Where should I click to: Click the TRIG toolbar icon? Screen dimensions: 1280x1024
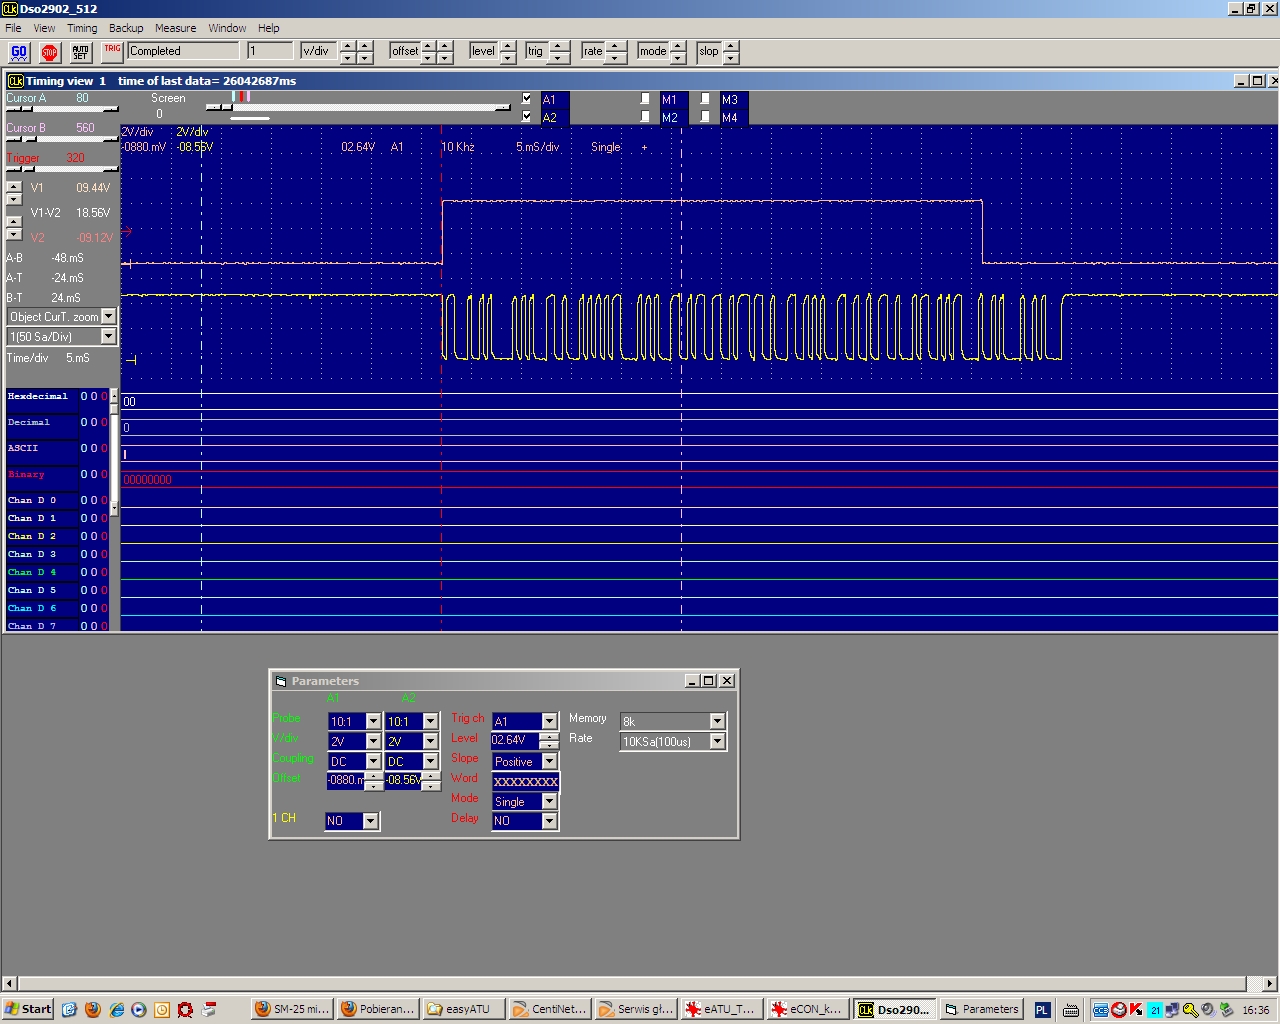coord(112,51)
